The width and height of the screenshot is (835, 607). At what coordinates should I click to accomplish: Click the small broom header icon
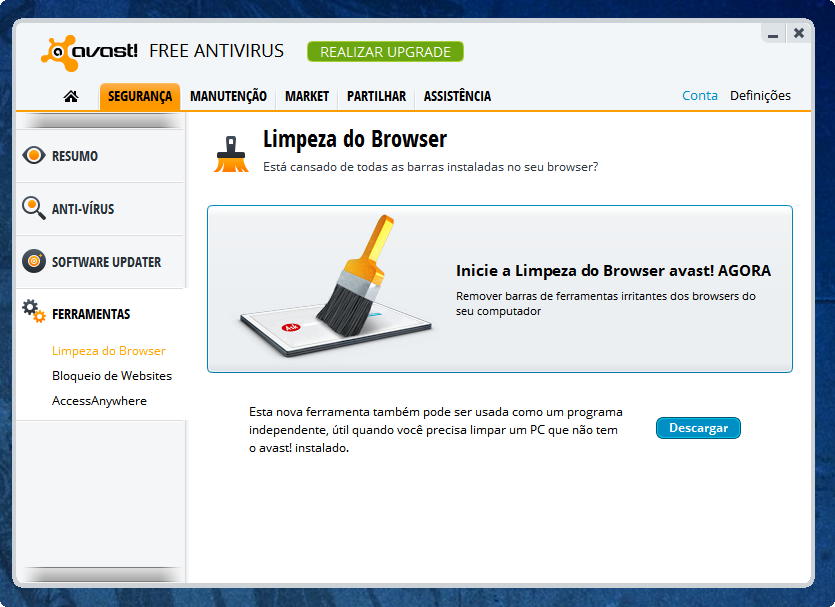[231, 154]
